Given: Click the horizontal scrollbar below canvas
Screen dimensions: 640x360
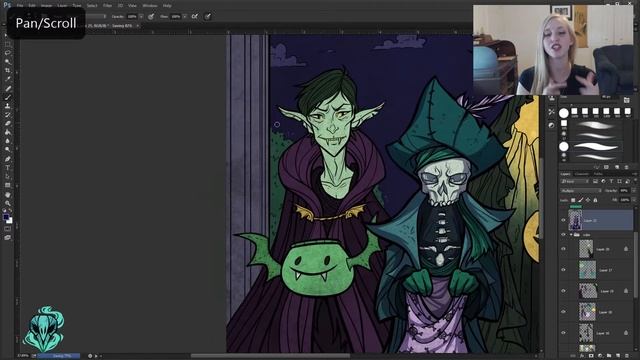Looking at the screenshot, I should (x=270, y=356).
